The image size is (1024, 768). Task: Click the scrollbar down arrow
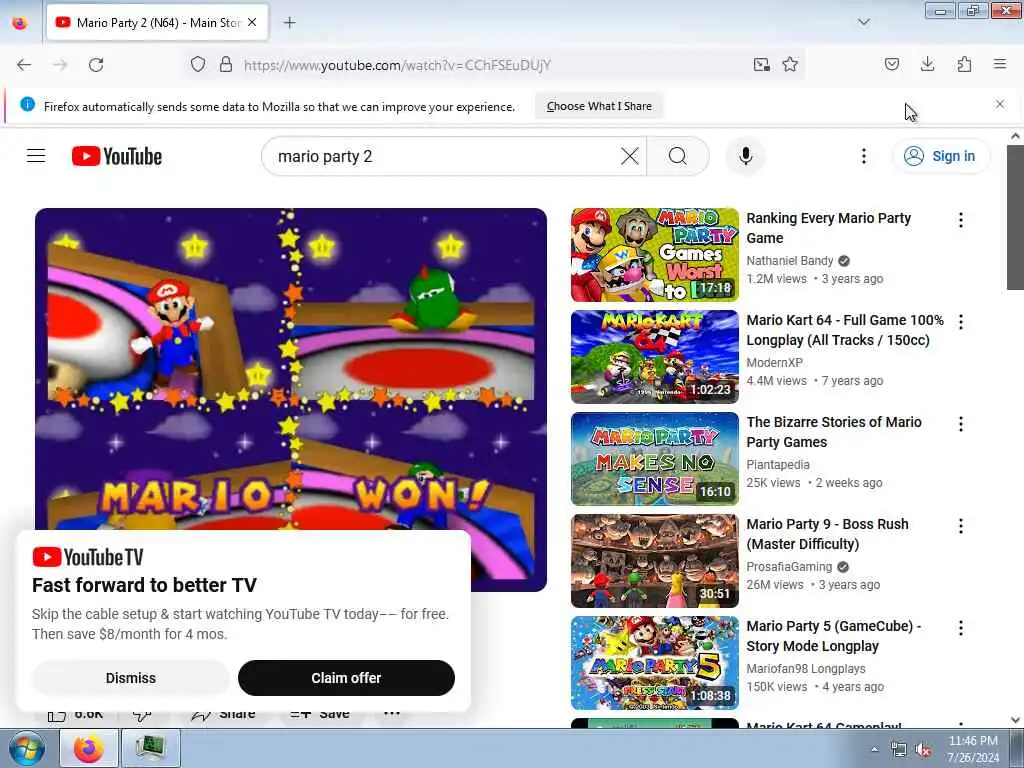click(1015, 720)
